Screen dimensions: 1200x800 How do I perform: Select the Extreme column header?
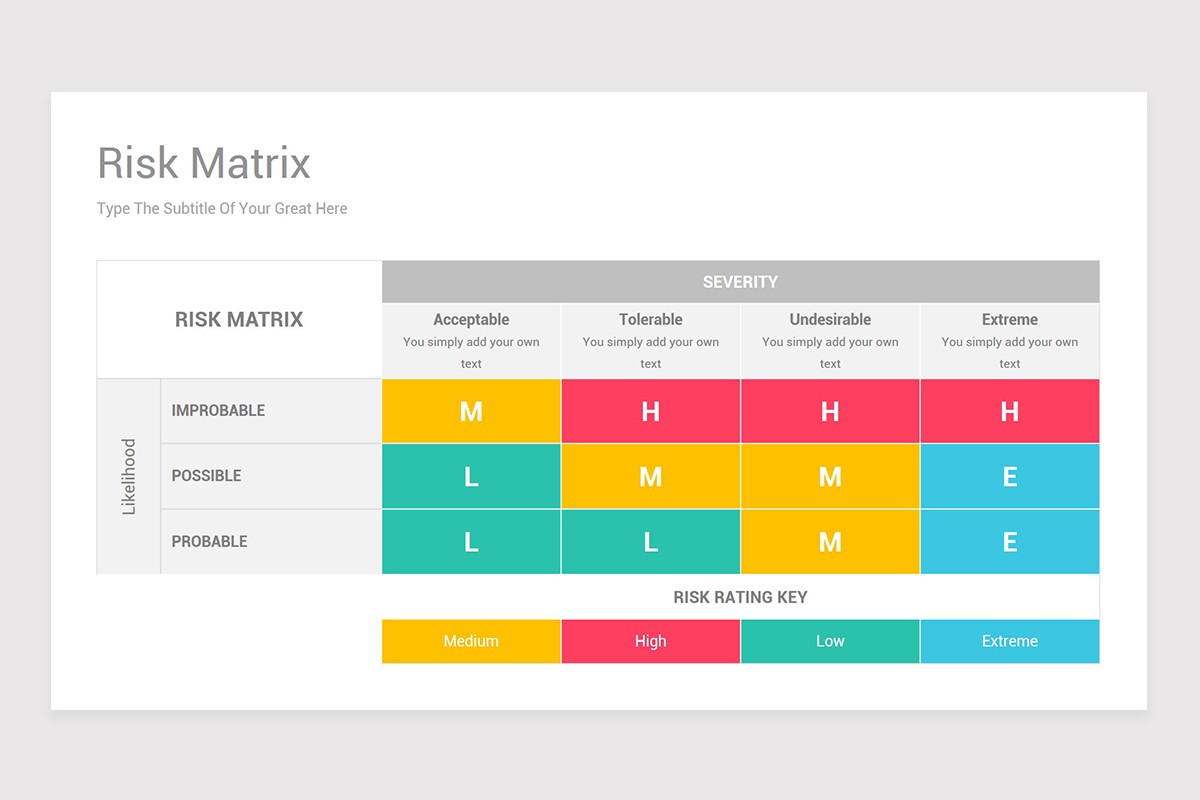[1009, 319]
